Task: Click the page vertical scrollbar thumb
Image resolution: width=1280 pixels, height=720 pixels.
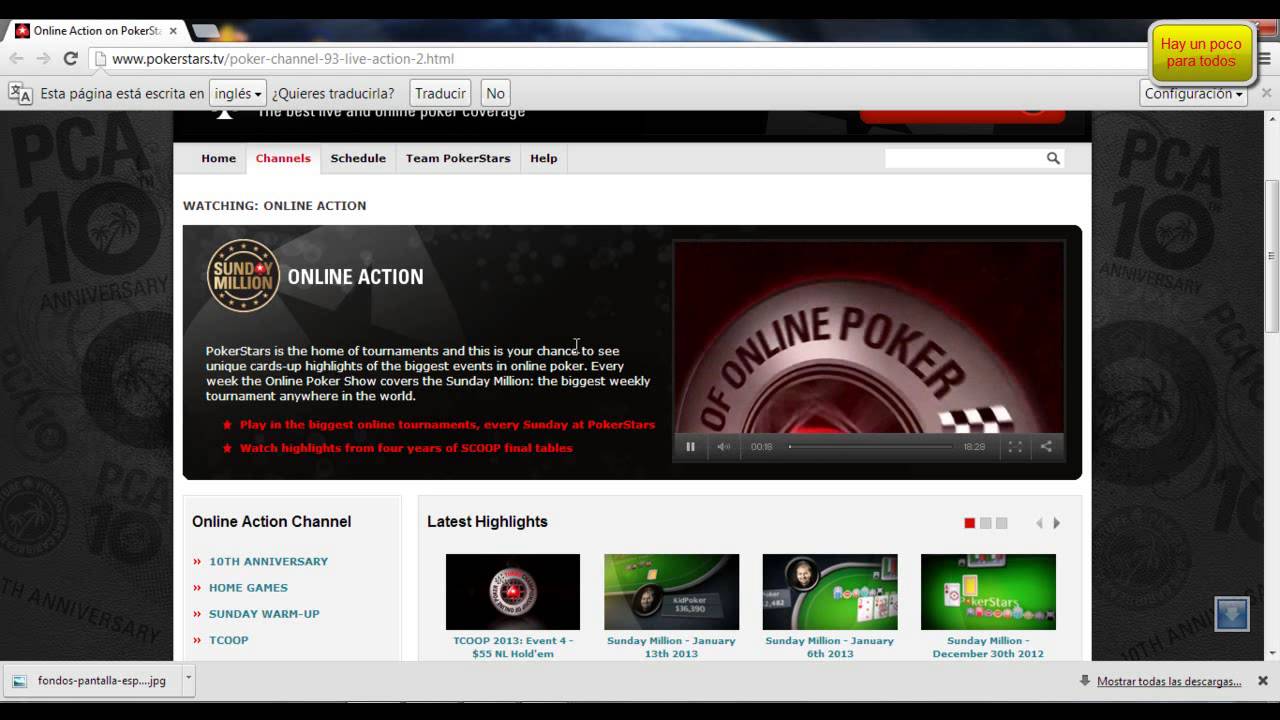Action: point(1271,256)
